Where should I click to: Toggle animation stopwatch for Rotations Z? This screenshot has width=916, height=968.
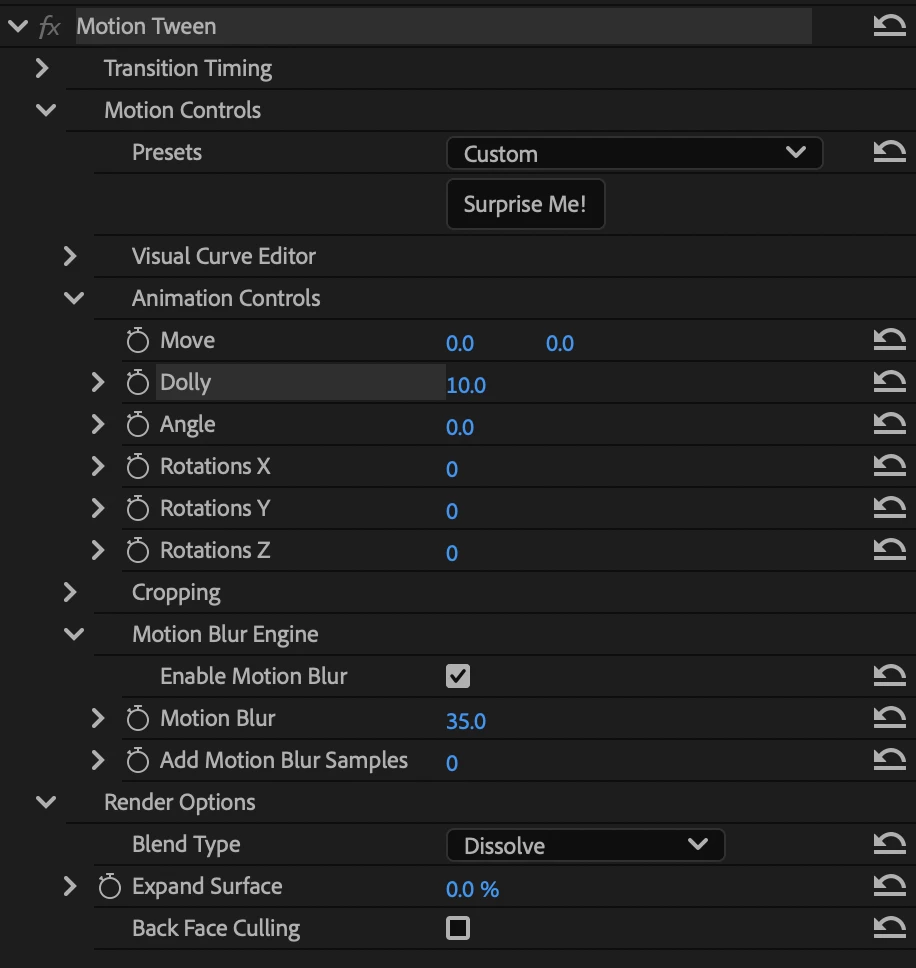pos(138,550)
